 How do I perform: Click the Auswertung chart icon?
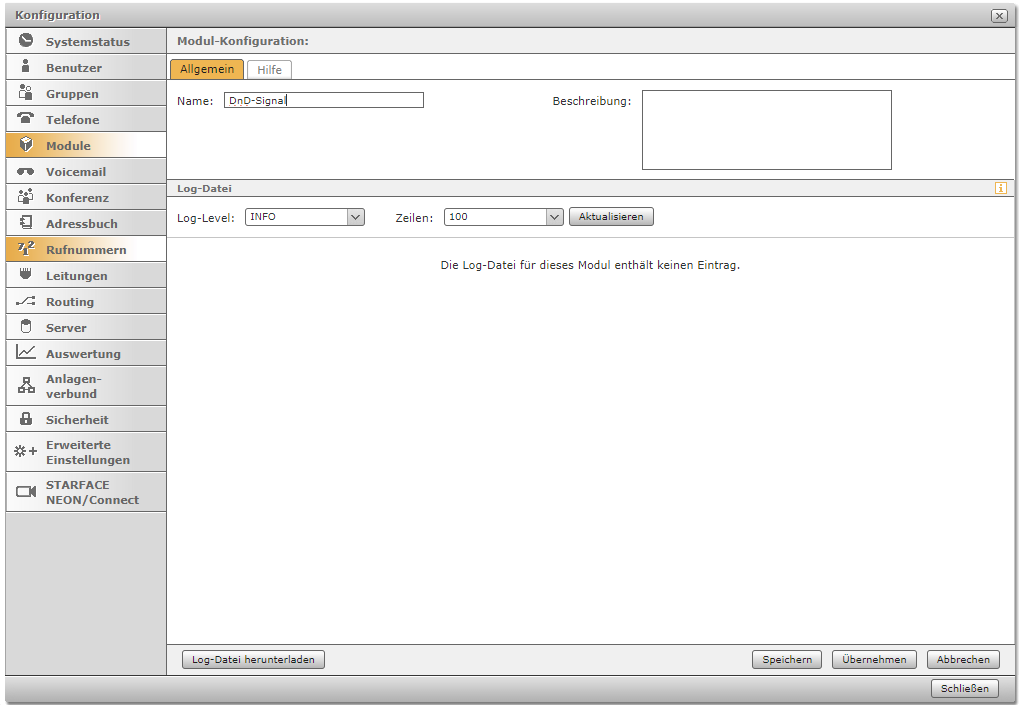[26, 353]
